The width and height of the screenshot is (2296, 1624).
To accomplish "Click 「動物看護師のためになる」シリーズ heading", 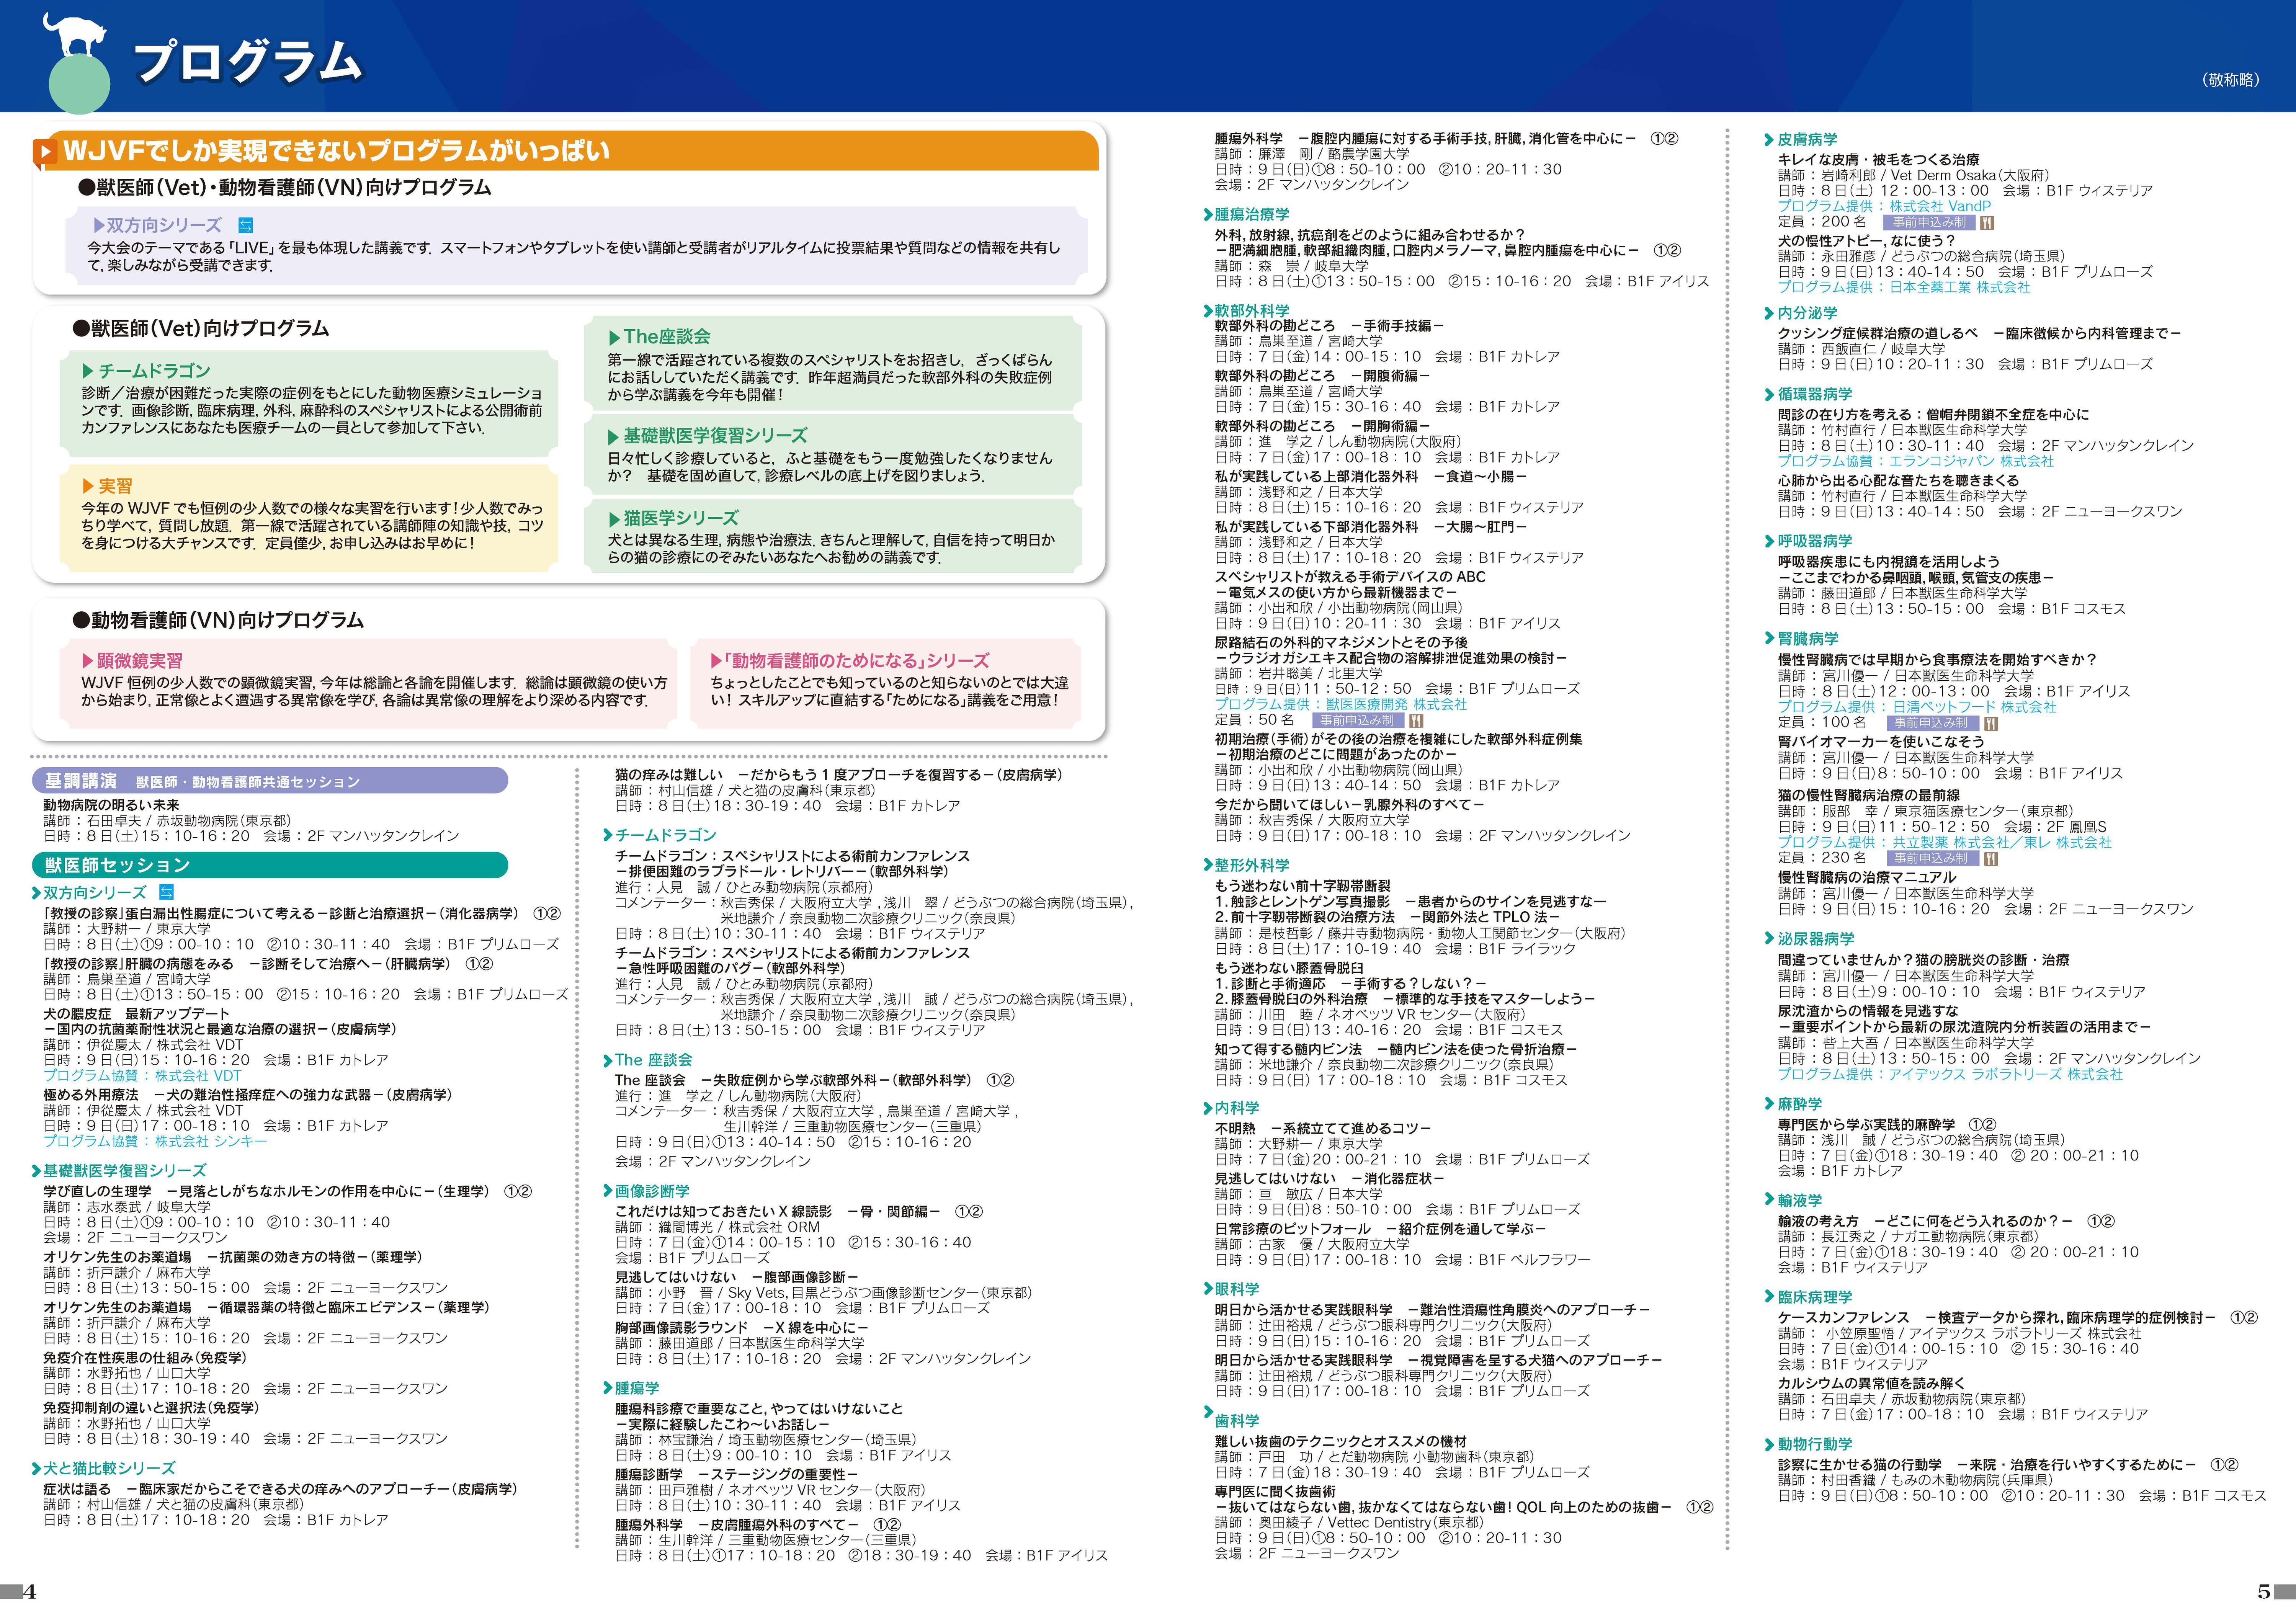I will pyautogui.click(x=856, y=661).
